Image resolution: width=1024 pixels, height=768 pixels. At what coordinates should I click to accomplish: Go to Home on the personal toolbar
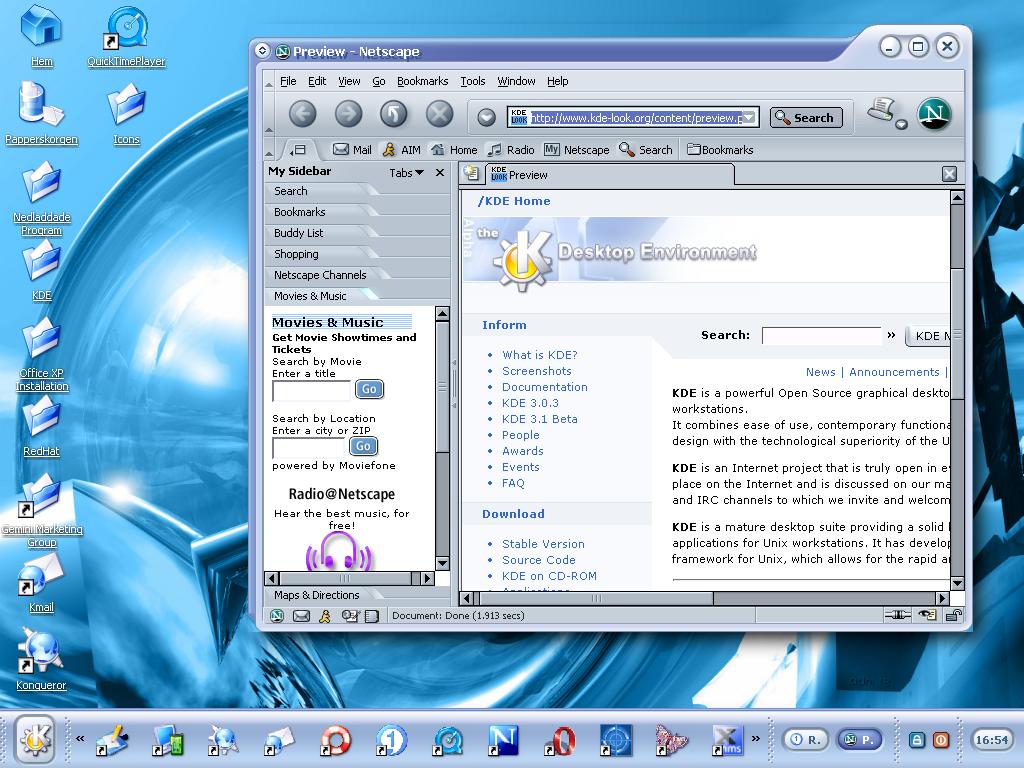click(x=454, y=150)
